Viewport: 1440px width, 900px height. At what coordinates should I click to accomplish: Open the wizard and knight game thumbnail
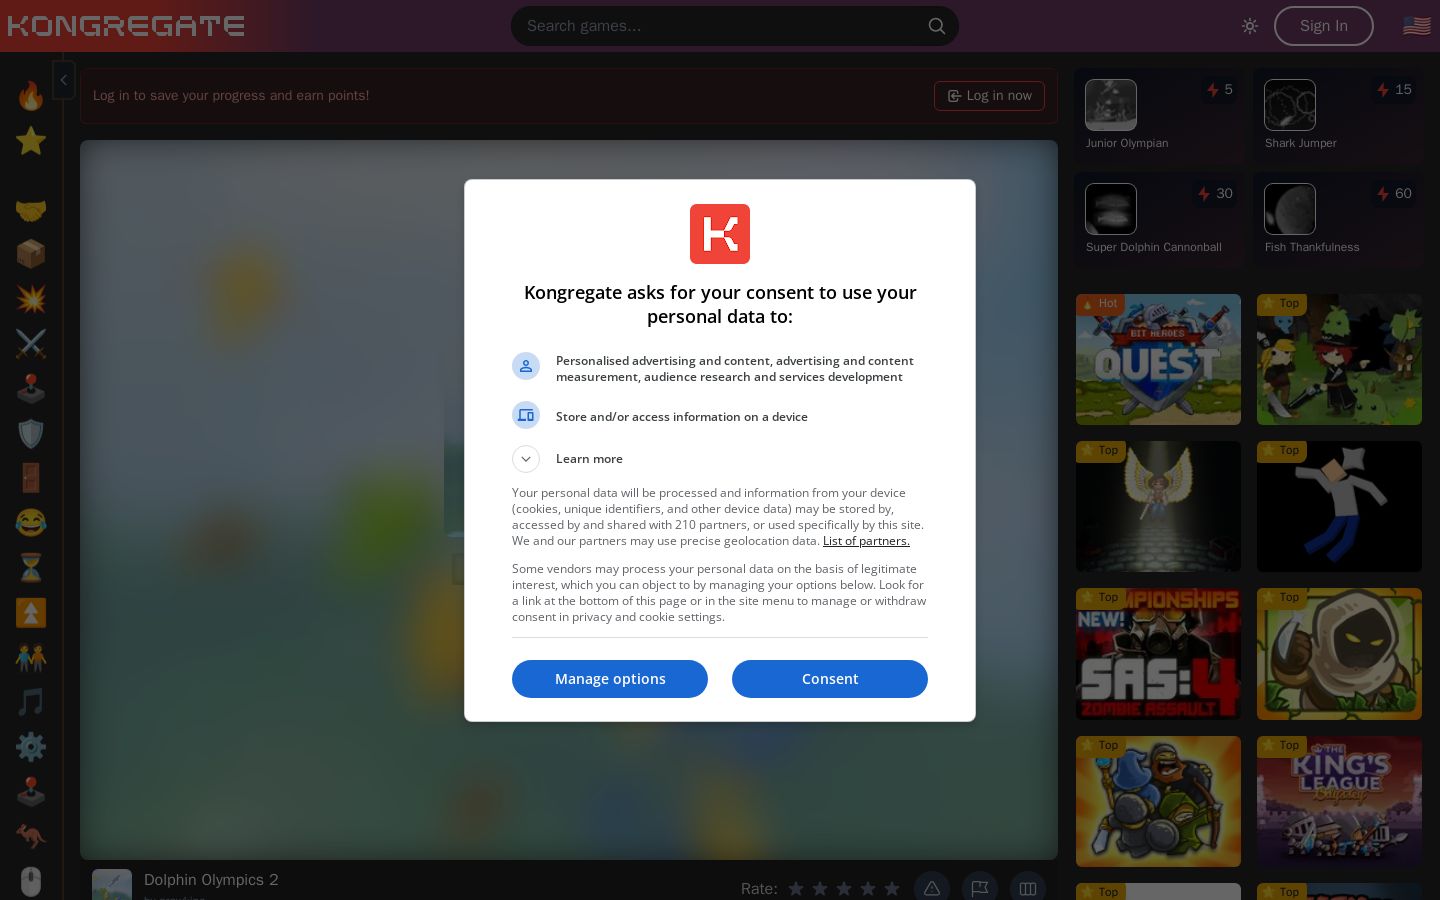[1158, 801]
